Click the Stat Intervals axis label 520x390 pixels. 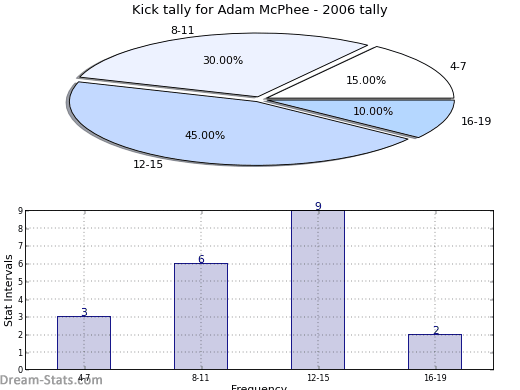[8, 291]
